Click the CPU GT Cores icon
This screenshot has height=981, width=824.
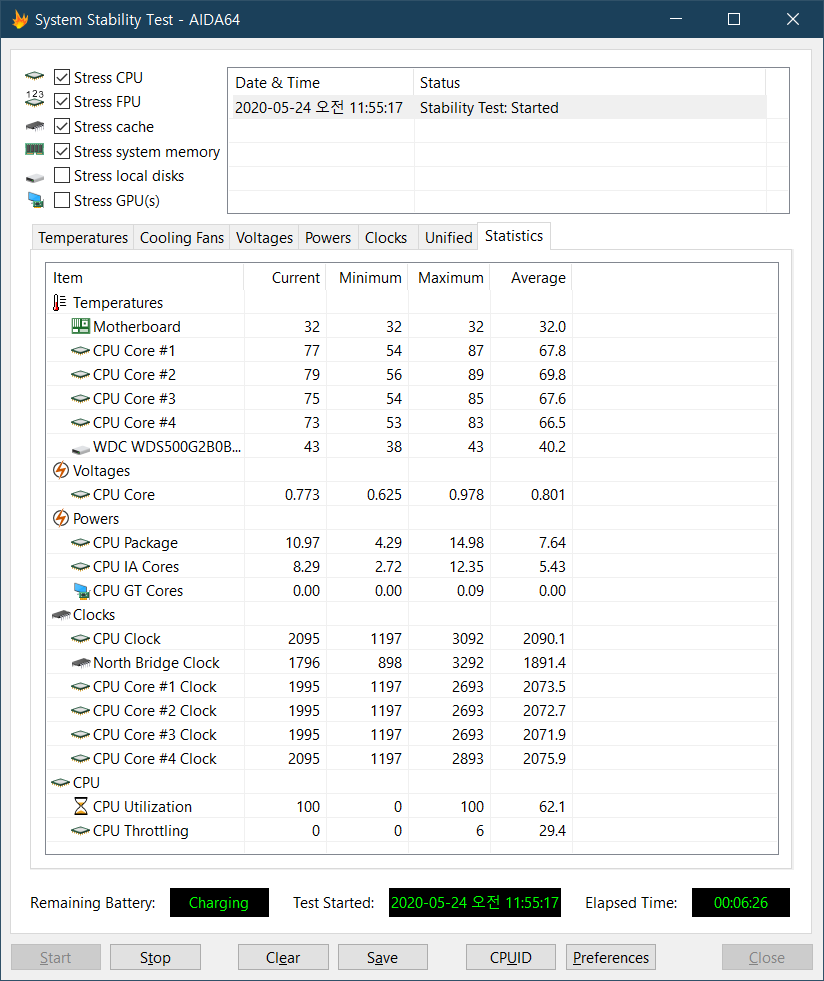81,591
